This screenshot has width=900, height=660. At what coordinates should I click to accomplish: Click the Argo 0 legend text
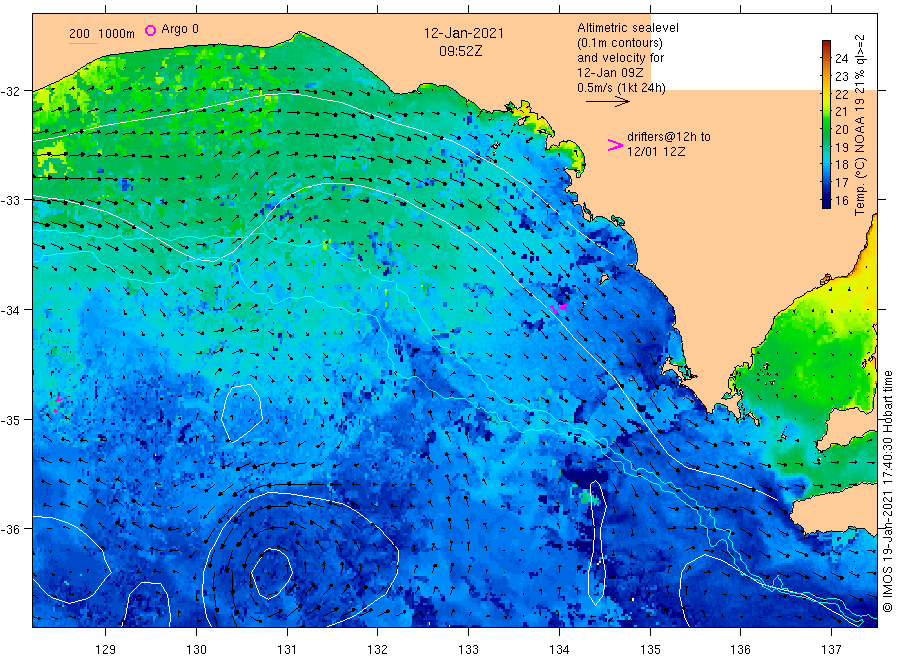pos(180,29)
